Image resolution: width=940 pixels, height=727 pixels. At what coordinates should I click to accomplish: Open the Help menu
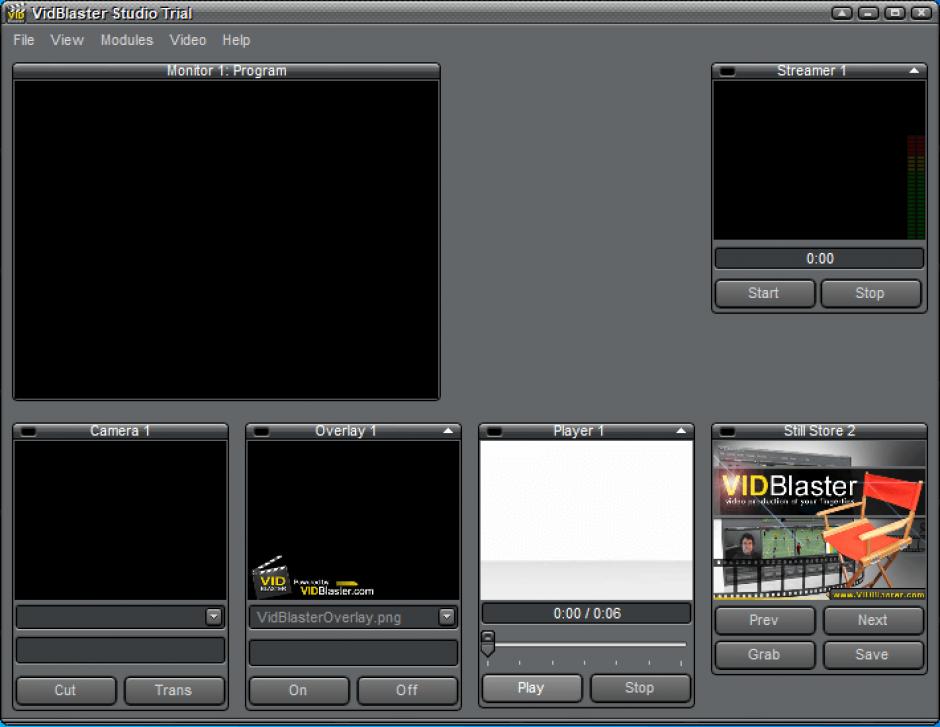[x=236, y=40]
